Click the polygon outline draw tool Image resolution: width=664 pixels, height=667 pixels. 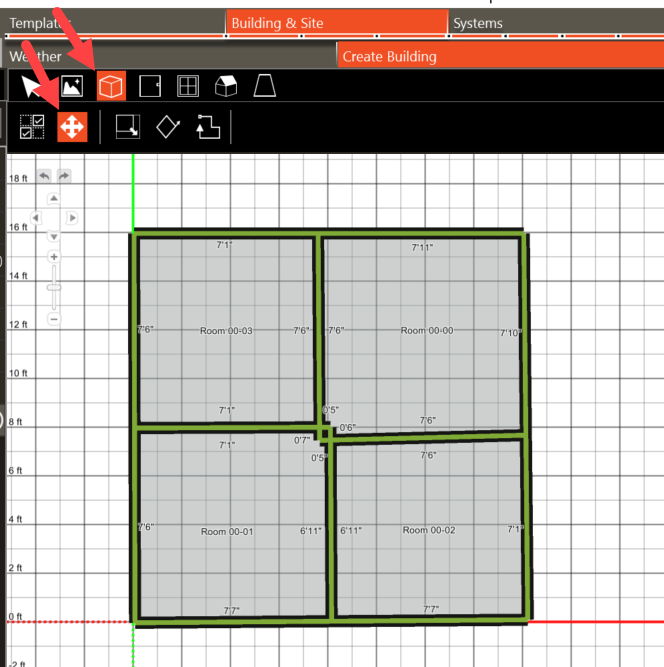pos(208,127)
